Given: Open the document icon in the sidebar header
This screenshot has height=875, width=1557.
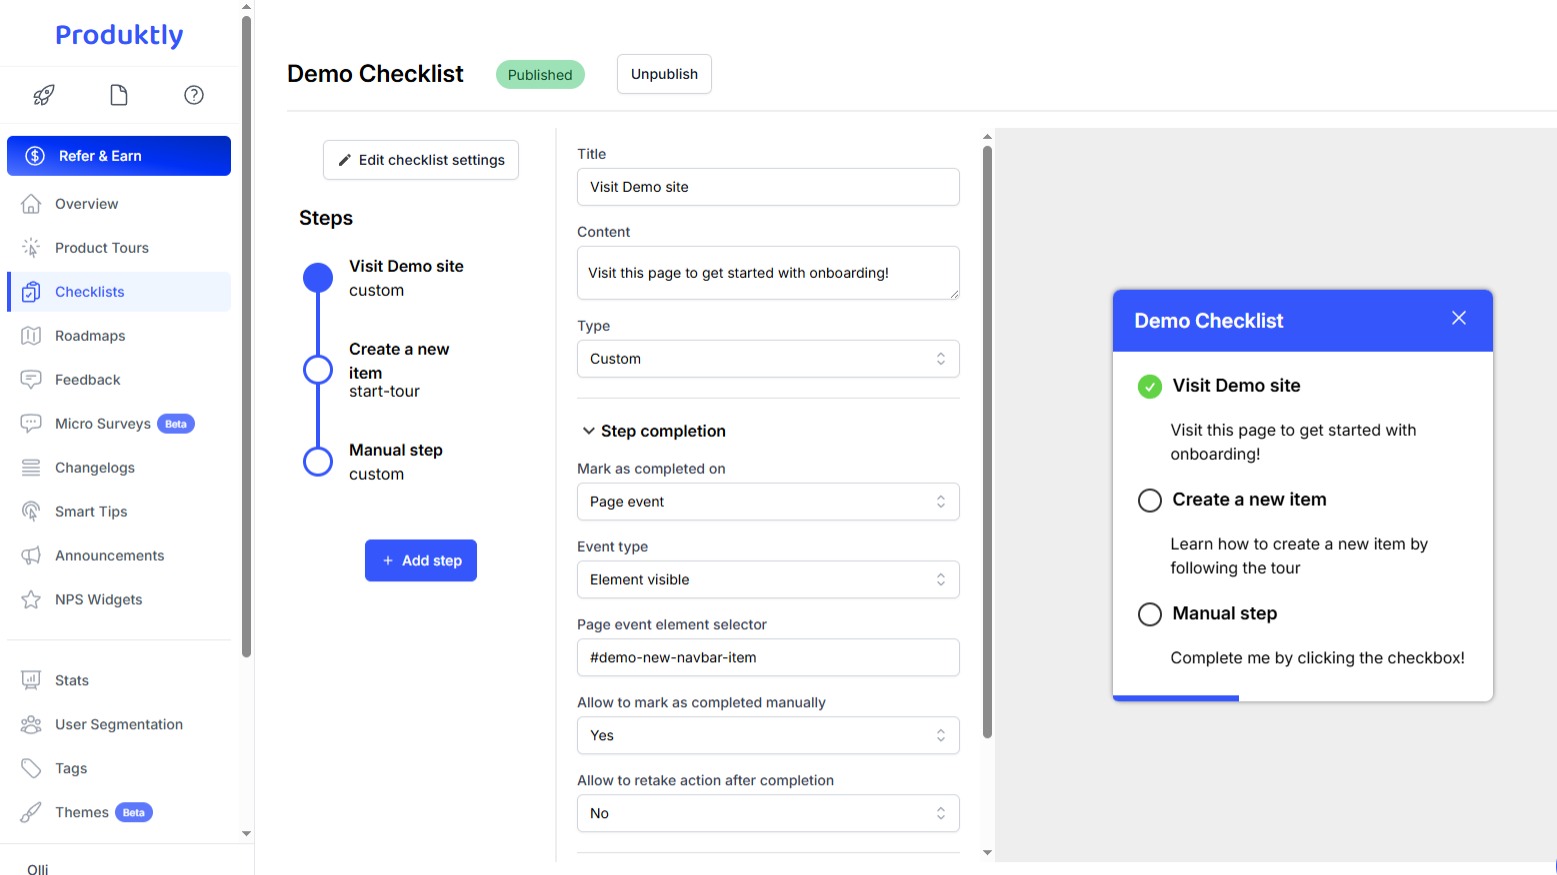Looking at the screenshot, I should [x=119, y=95].
